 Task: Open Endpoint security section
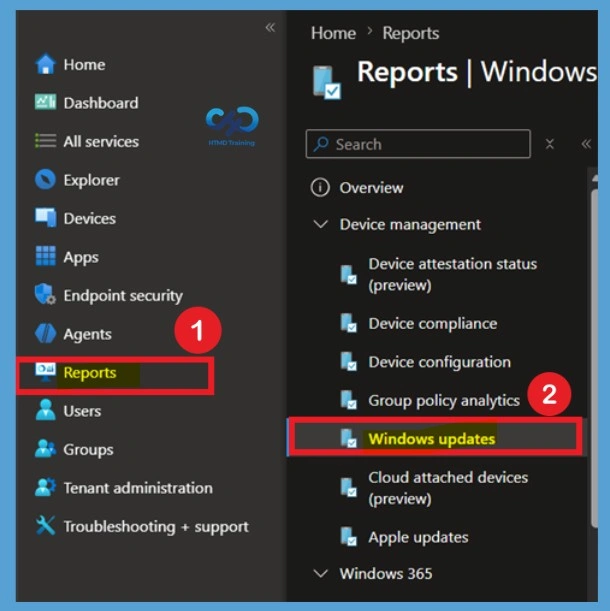point(123,295)
